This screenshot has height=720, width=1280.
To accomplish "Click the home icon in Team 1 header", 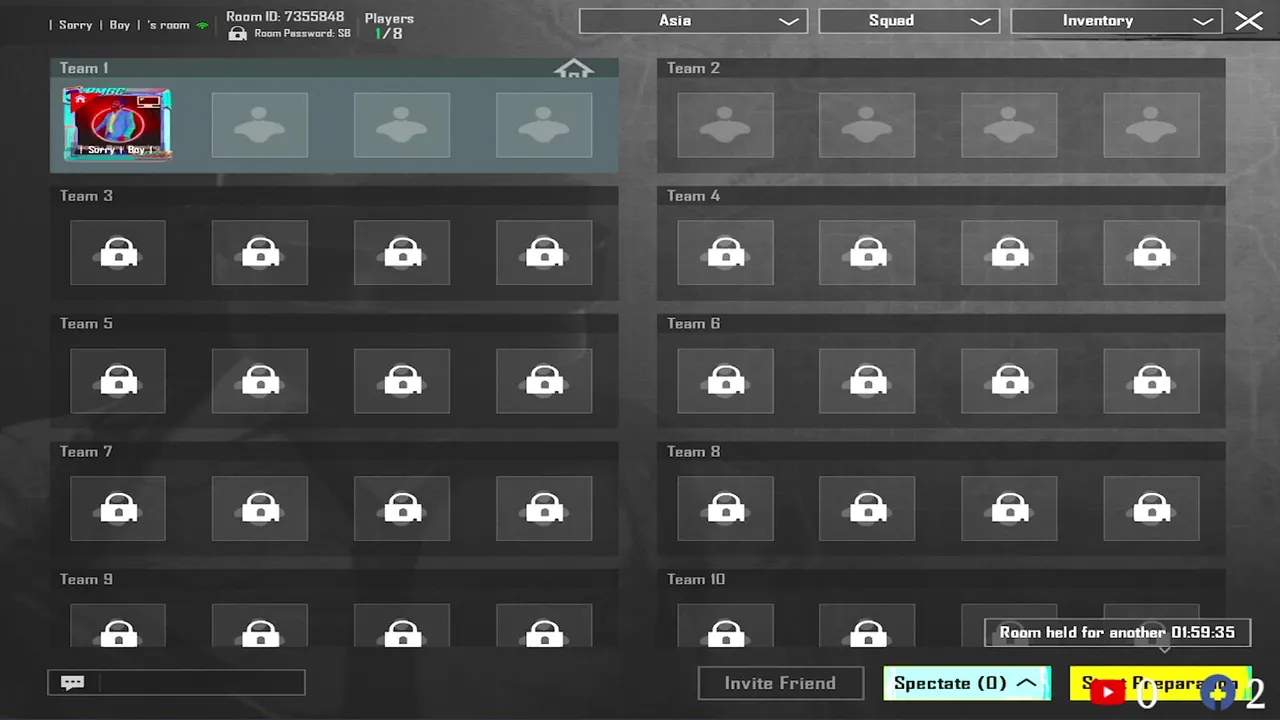I will pos(574,69).
